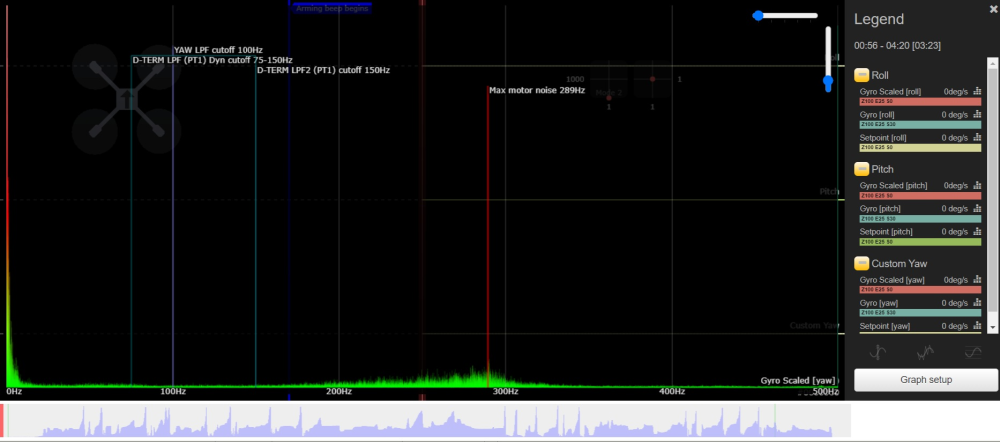This screenshot has height=442, width=1000.
Task: Select bar-chart icon for Gyro Scaled [pitch]
Action: [977, 186]
